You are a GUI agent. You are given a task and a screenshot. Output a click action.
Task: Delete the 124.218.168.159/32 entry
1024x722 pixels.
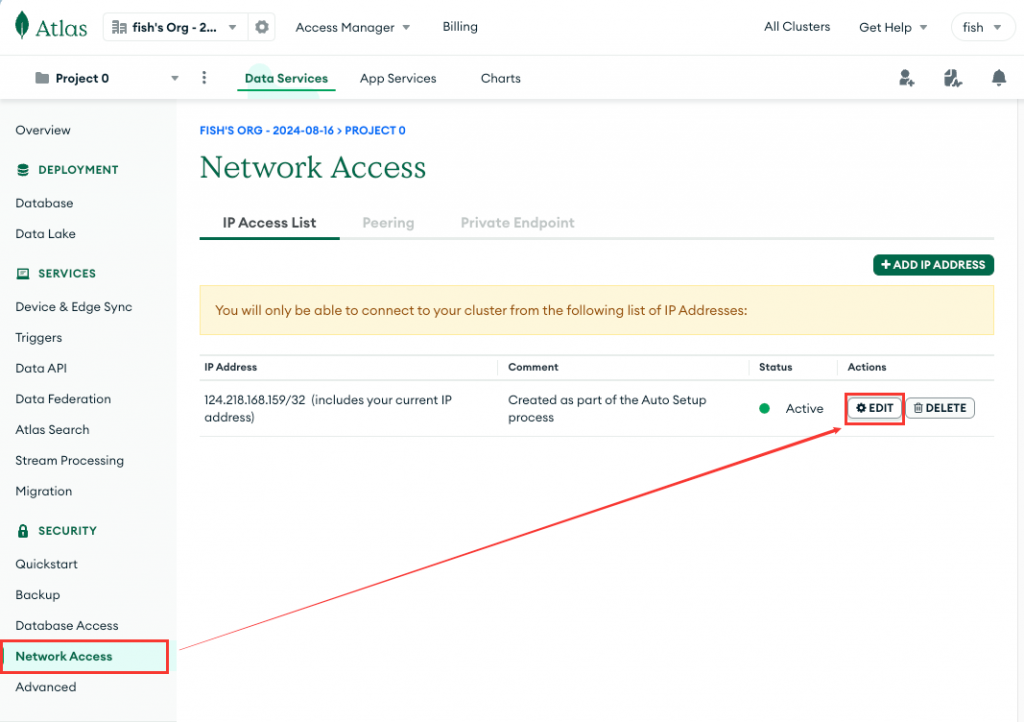pyautogui.click(x=940, y=408)
